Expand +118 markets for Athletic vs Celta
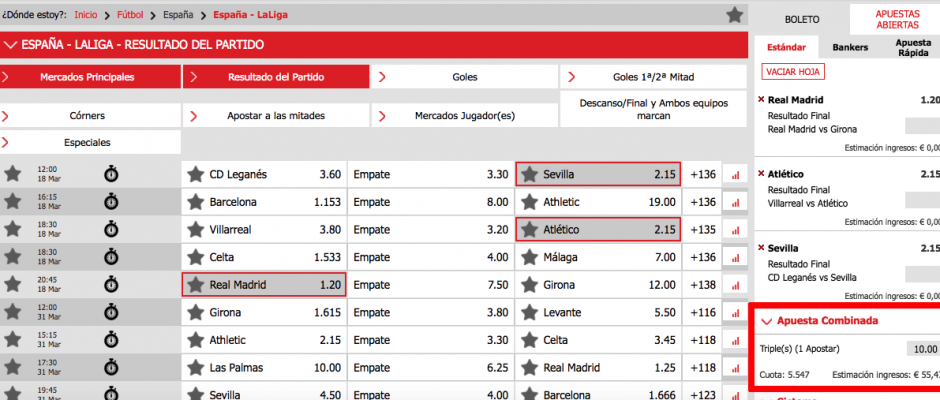This screenshot has width=940, height=400. [703, 340]
